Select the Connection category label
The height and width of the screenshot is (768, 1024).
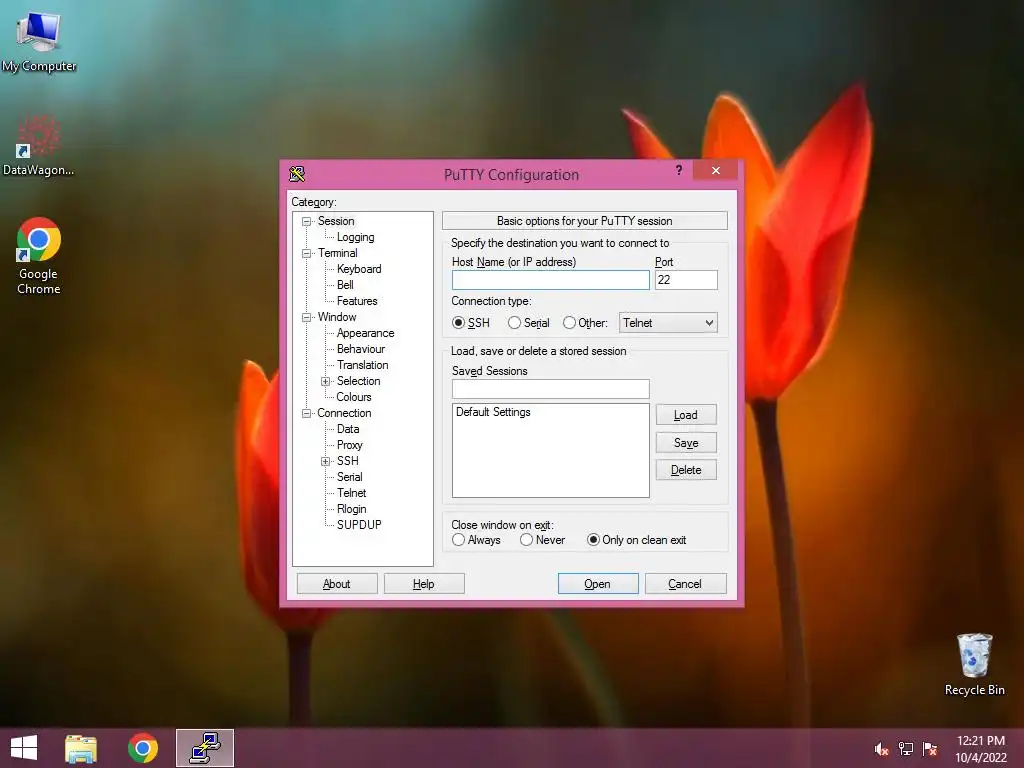pos(344,413)
